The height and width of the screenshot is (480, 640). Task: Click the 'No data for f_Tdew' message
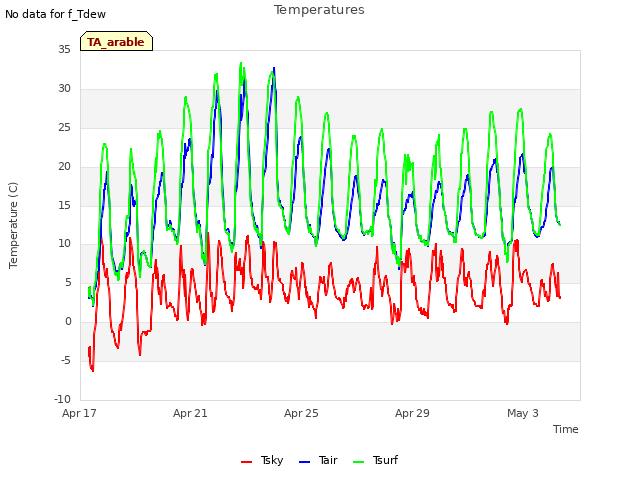pyautogui.click(x=56, y=14)
